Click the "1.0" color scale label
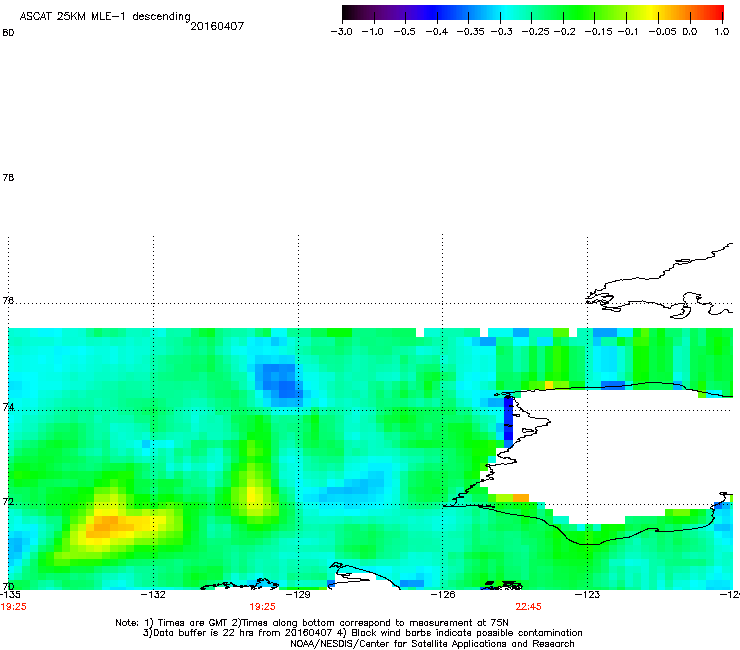The width and height of the screenshot is (740, 650). point(722,32)
